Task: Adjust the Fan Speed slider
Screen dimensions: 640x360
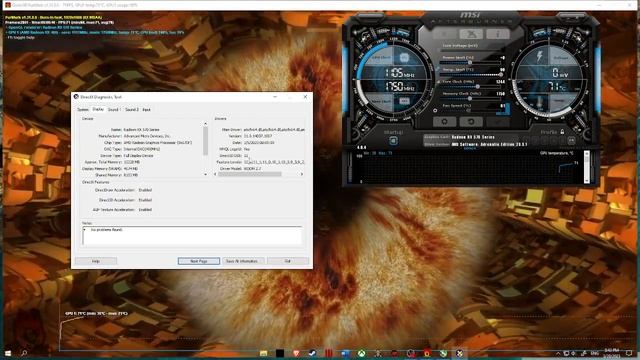Action: [469, 110]
